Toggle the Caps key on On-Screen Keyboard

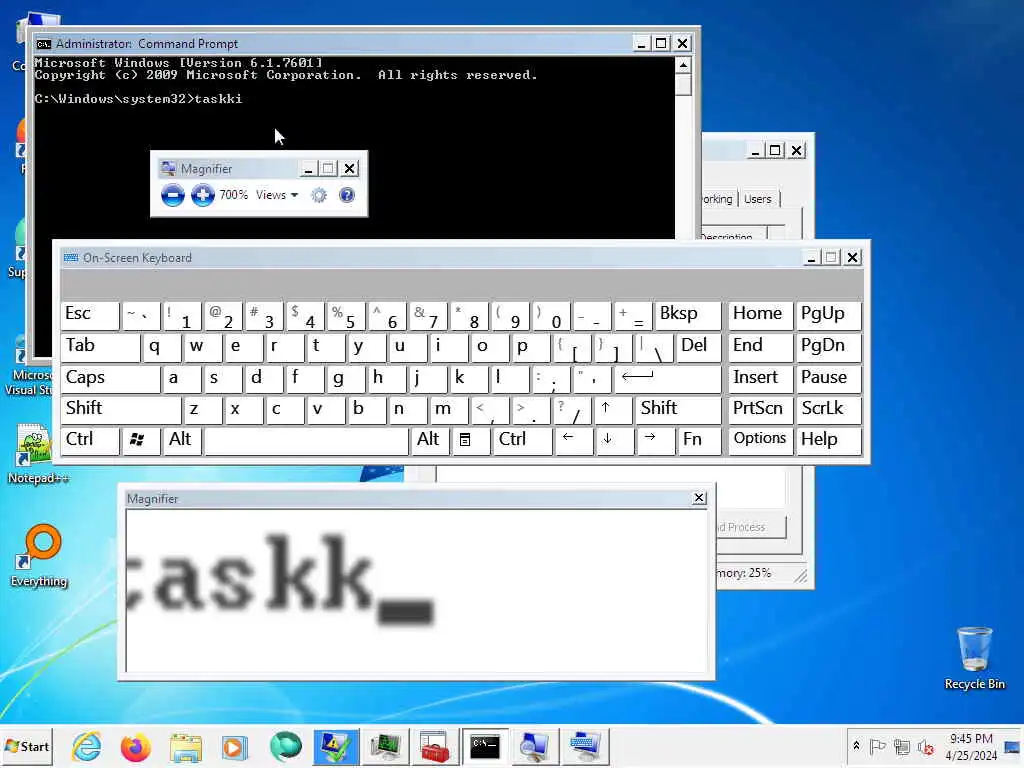pos(110,379)
